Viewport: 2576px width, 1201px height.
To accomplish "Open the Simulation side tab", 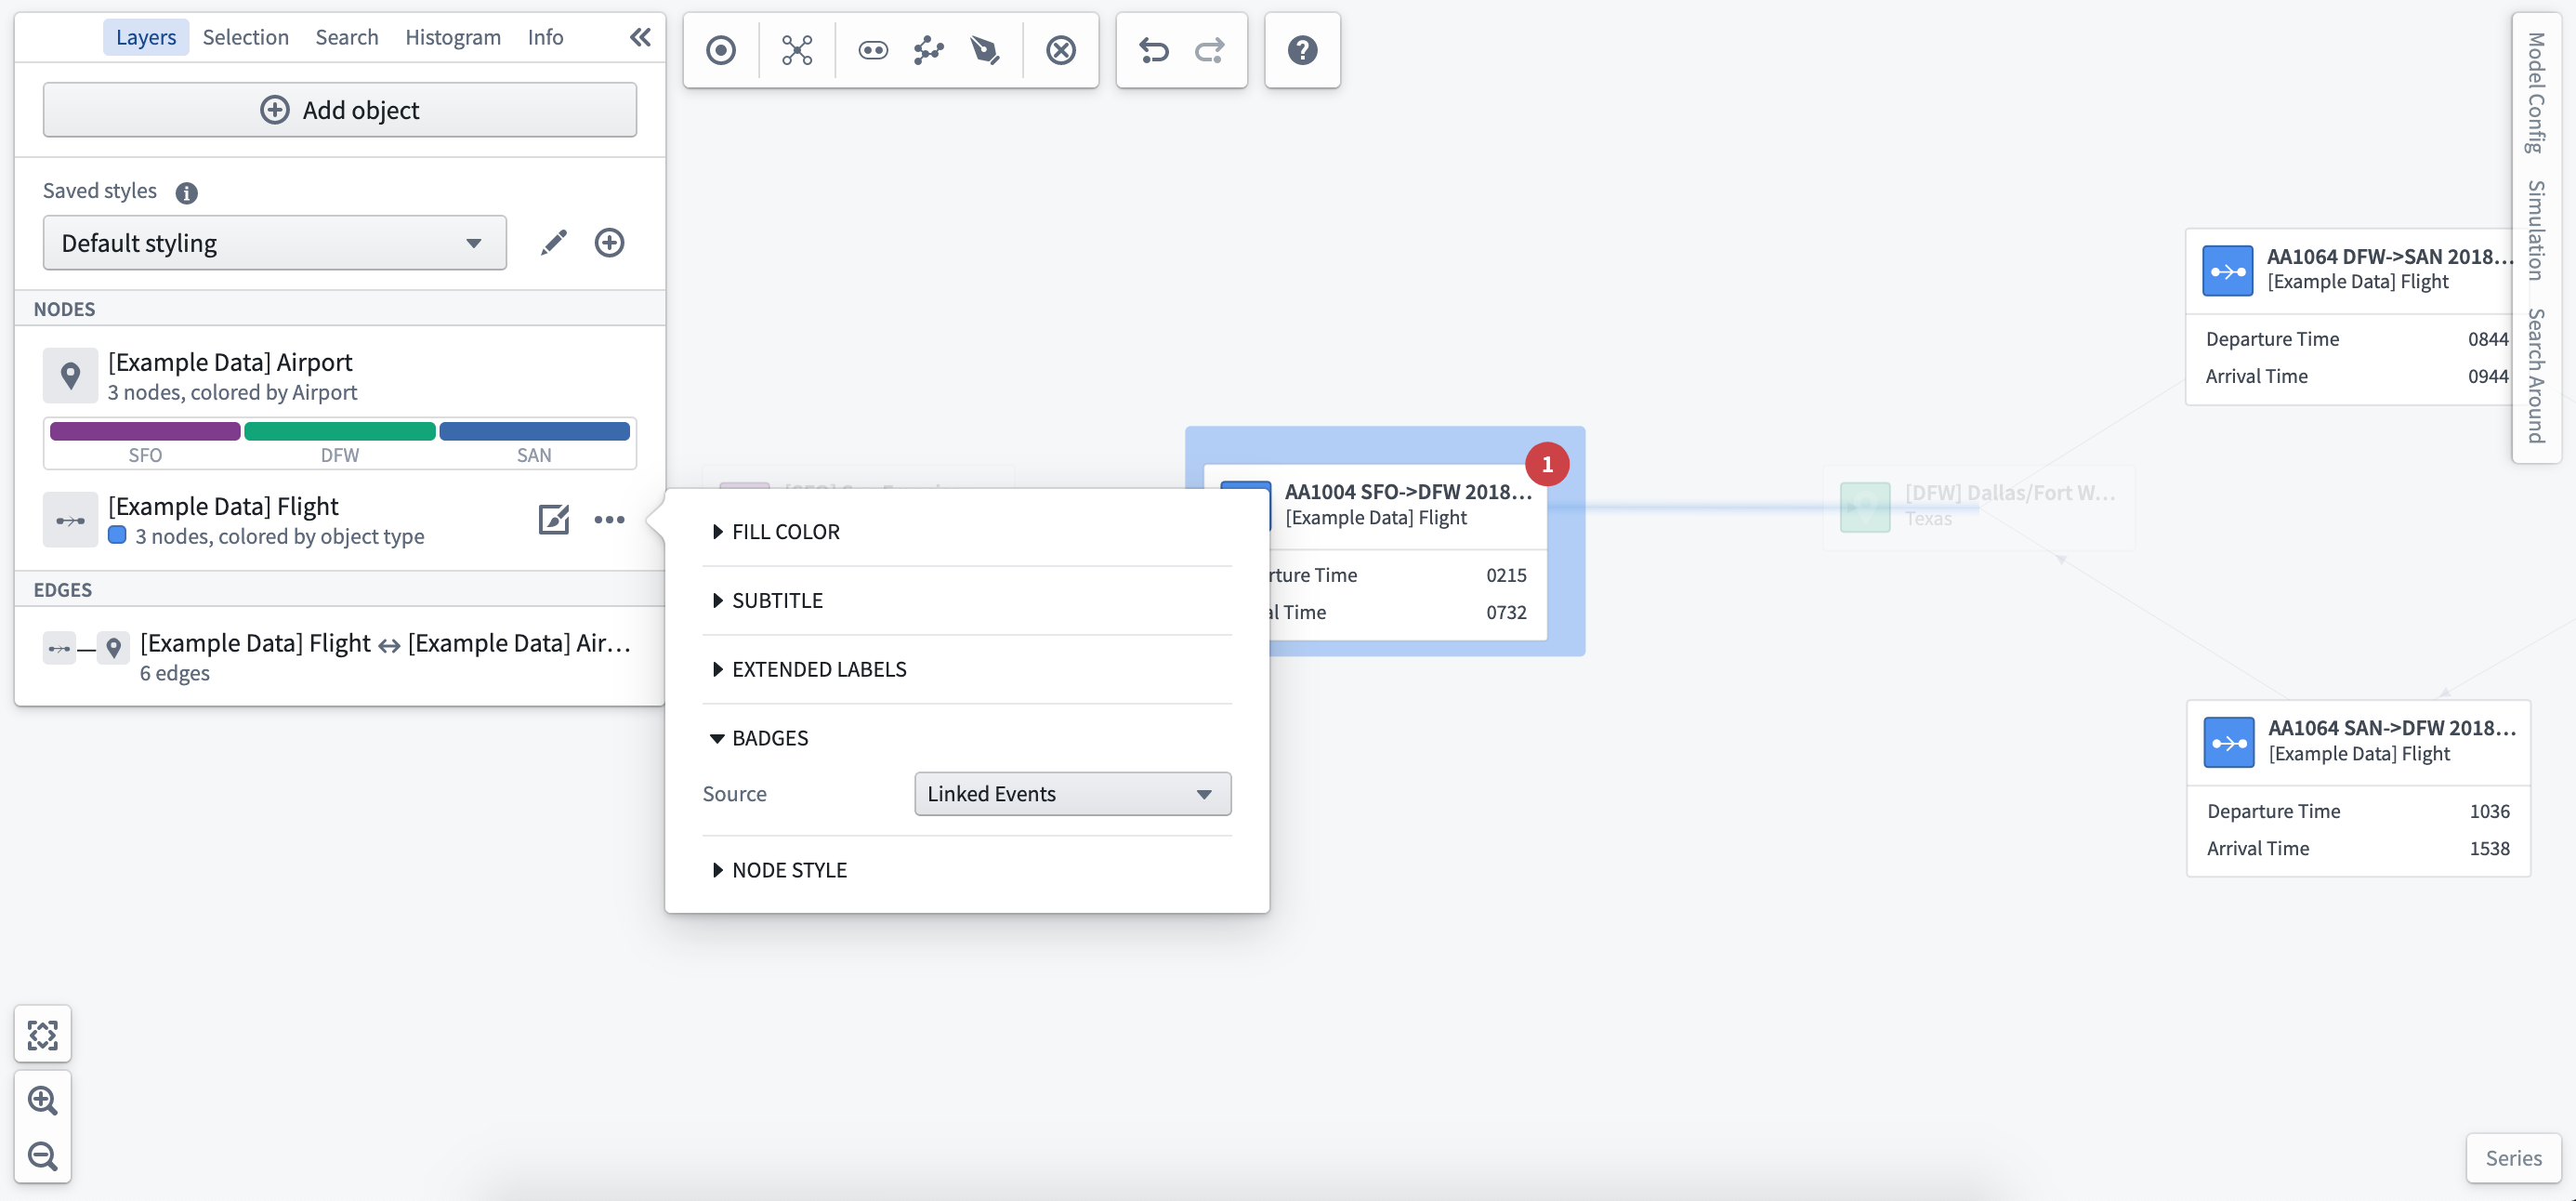I will (x=2535, y=230).
